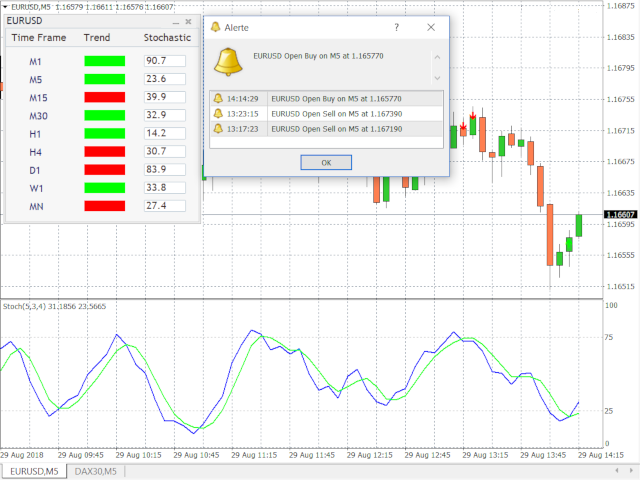Click the Time Frame column header
640x480 pixels.
coord(39,38)
